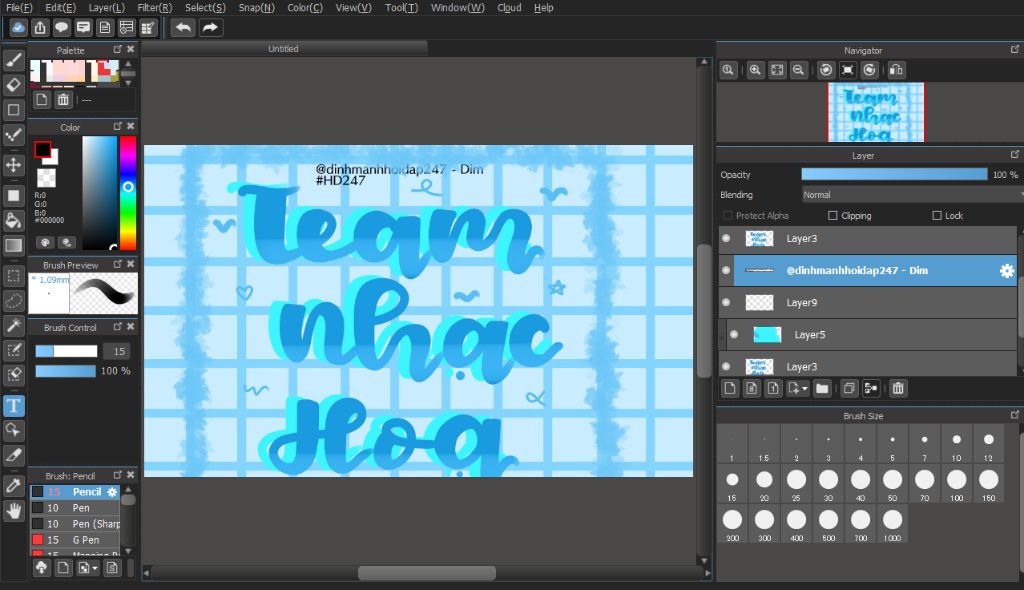1024x590 pixels.
Task: Add a new 1-bit layer
Action: coord(773,388)
